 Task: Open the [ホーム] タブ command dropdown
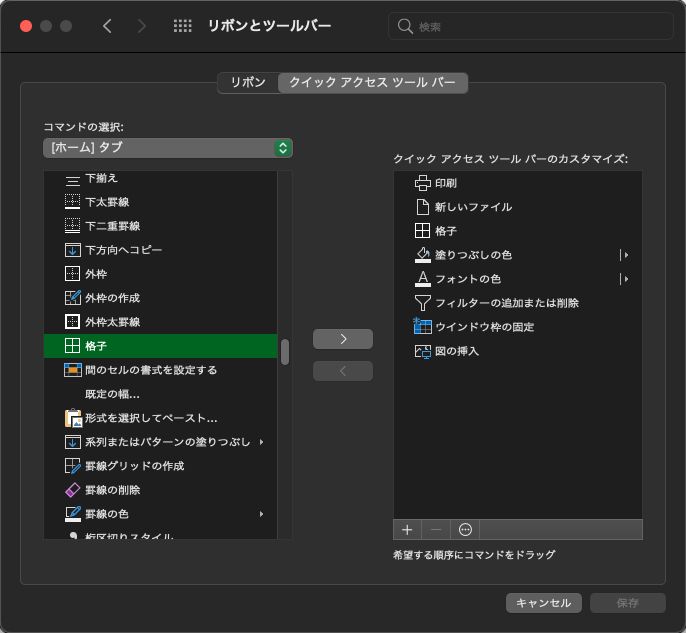pyautogui.click(x=167, y=148)
